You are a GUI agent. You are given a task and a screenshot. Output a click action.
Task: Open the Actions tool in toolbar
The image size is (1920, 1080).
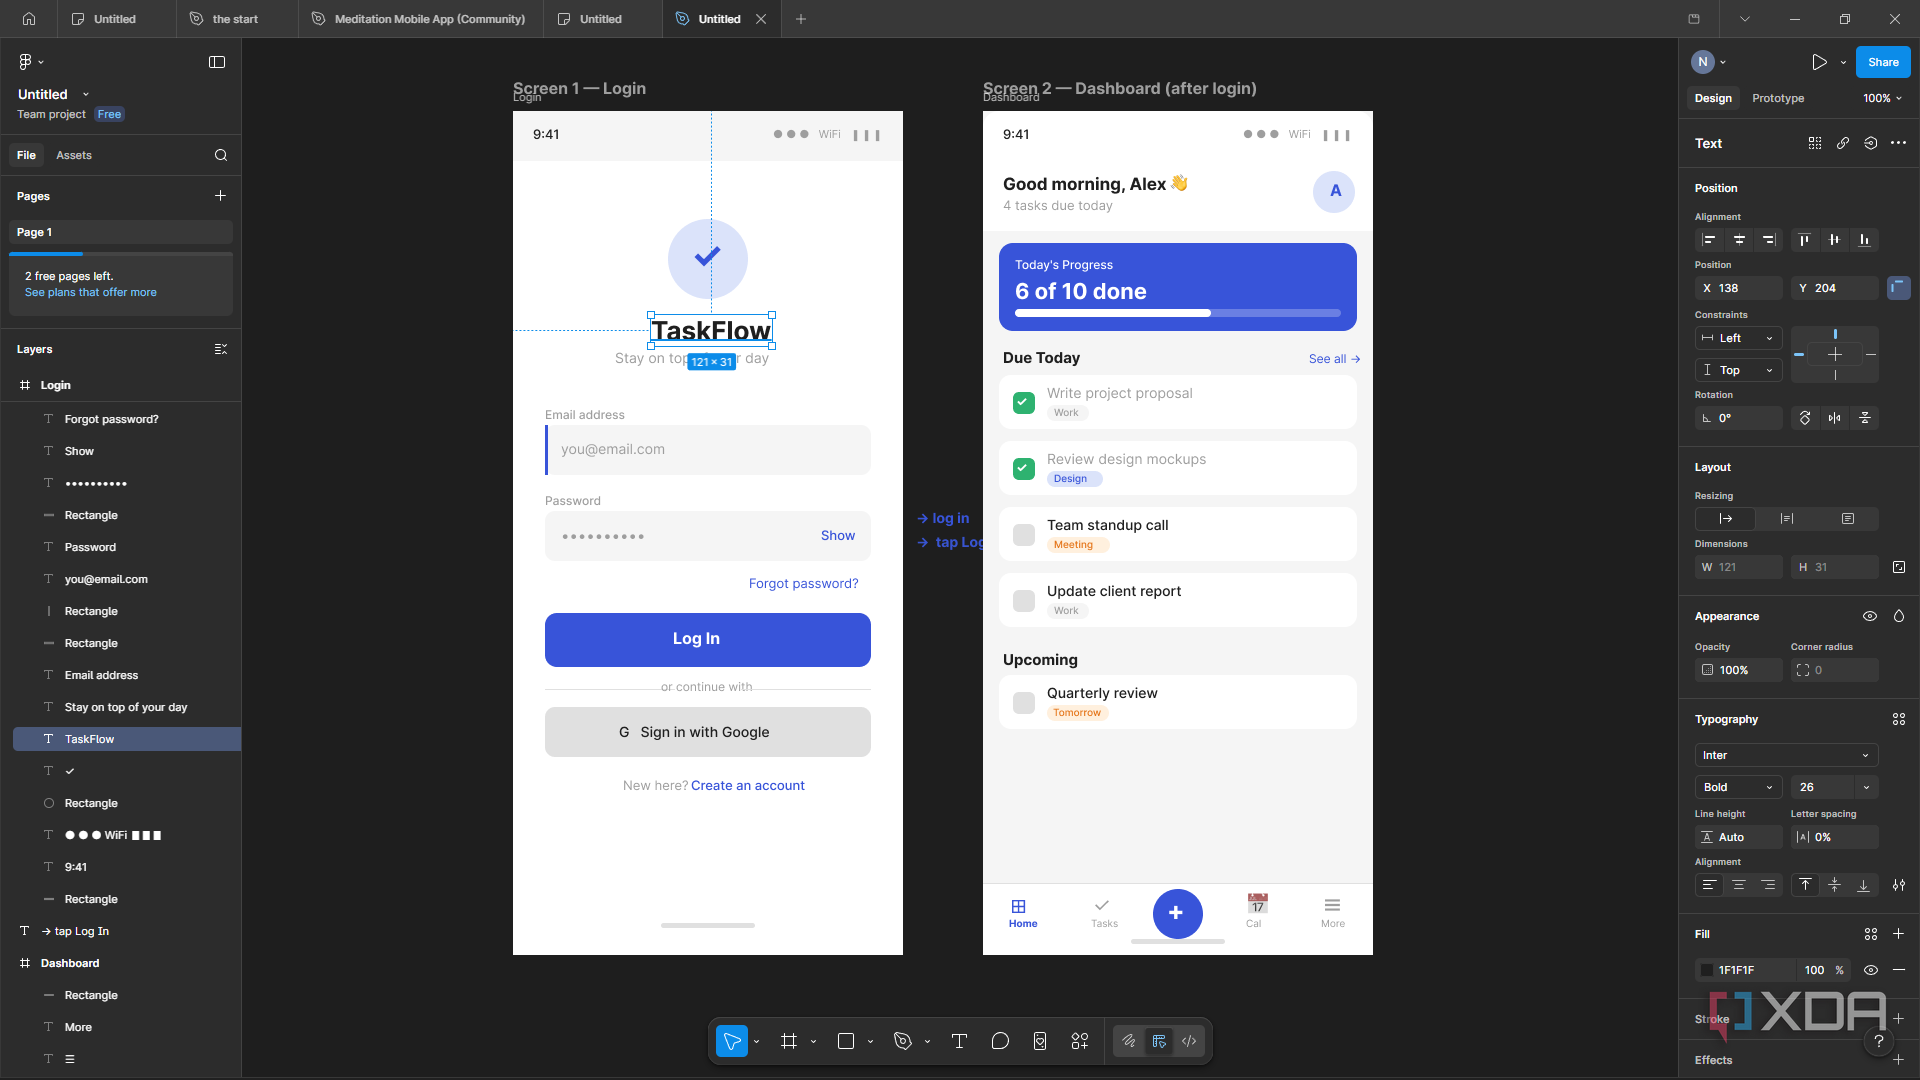coord(1080,1041)
